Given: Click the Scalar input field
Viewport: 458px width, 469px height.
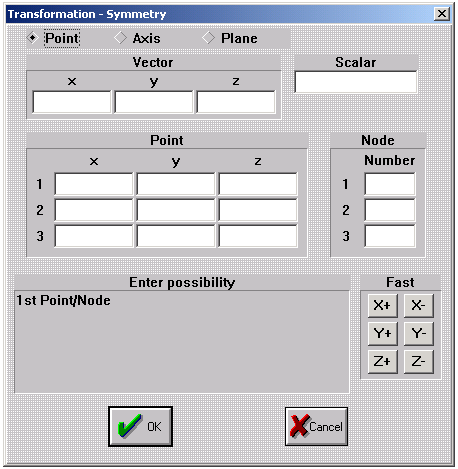Looking at the screenshot, I should [x=356, y=82].
